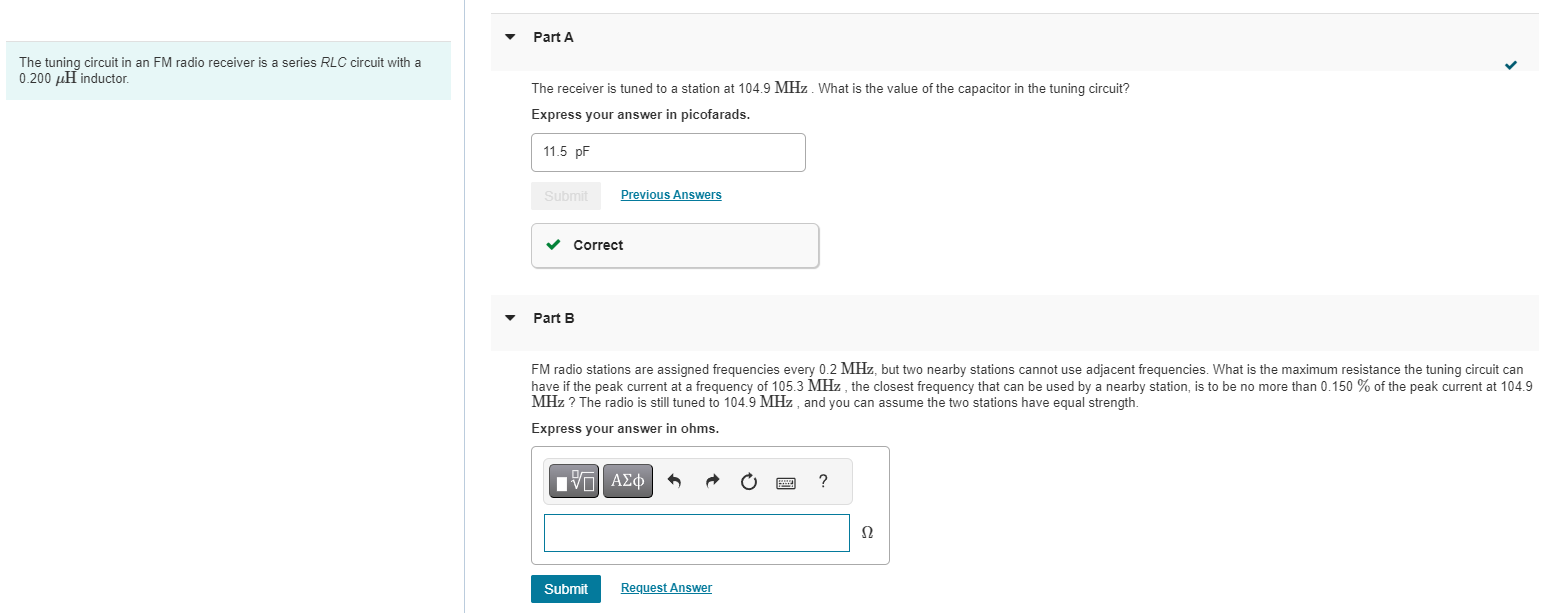The width and height of the screenshot is (1547, 613).
Task: Click the Ω unit label
Action: pos(867,534)
